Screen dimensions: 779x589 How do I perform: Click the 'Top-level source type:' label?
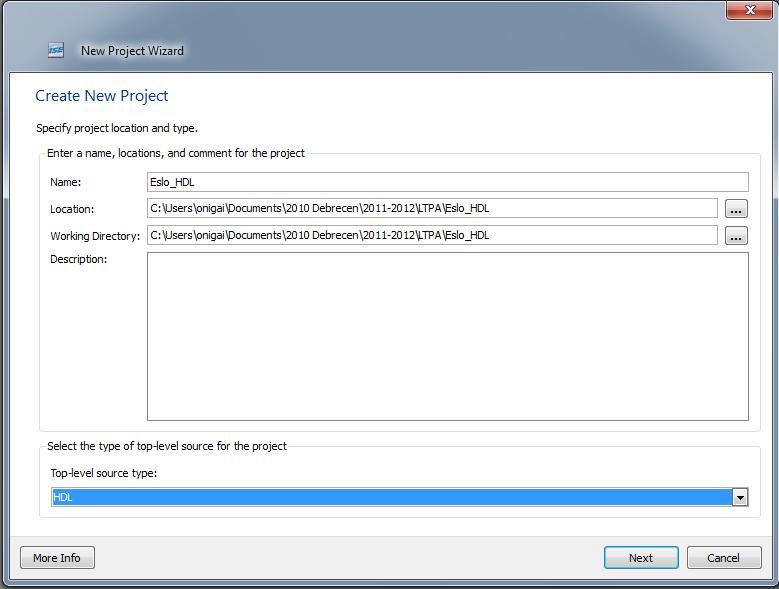pyautogui.click(x=103, y=473)
